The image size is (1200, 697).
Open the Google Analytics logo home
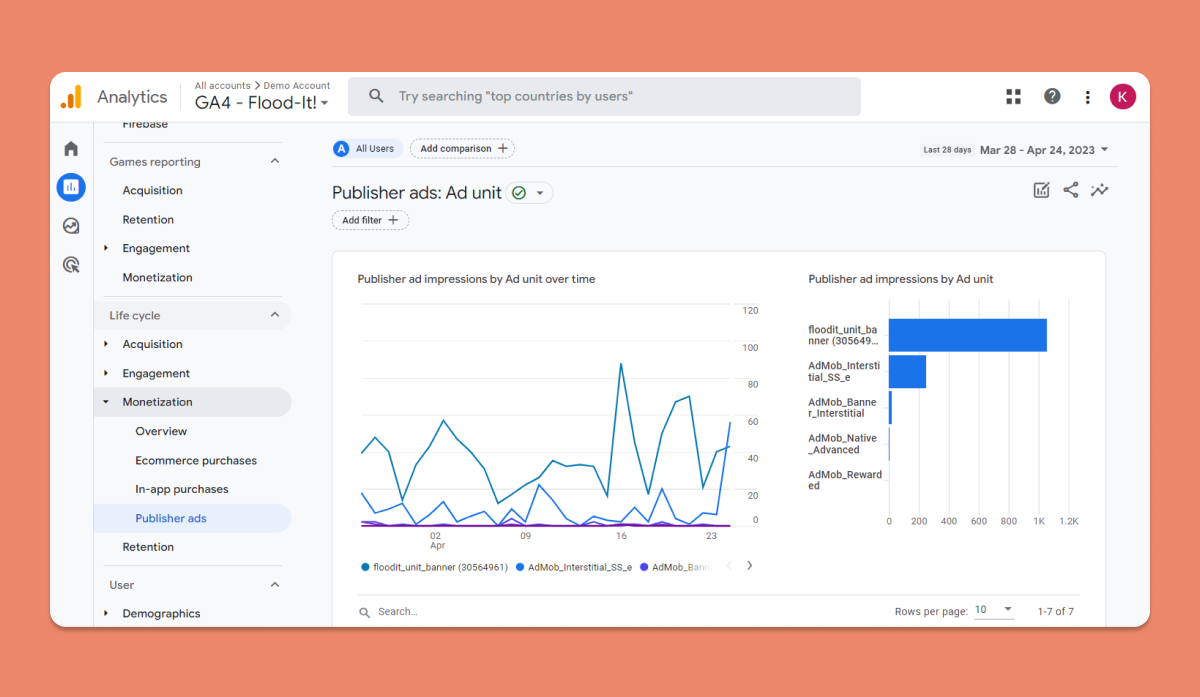[x=71, y=97]
